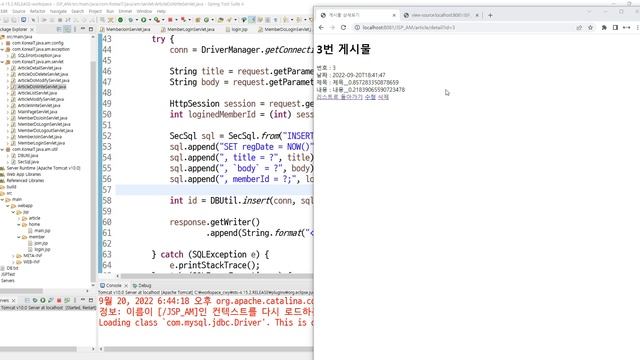The width and height of the screenshot is (640, 360).
Task: Switch to the MemberDoLoginServlet.java editor tab
Action: click(285, 29)
